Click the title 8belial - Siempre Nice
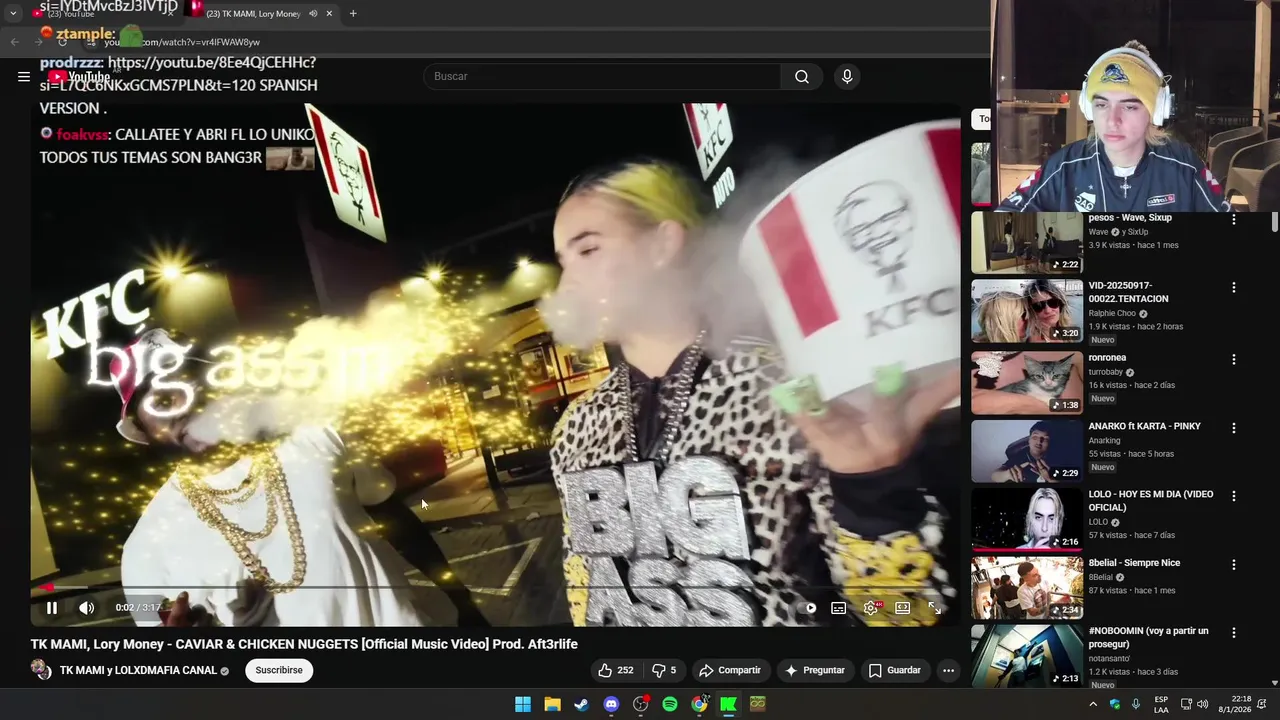Image resolution: width=1280 pixels, height=720 pixels. coord(1134,563)
